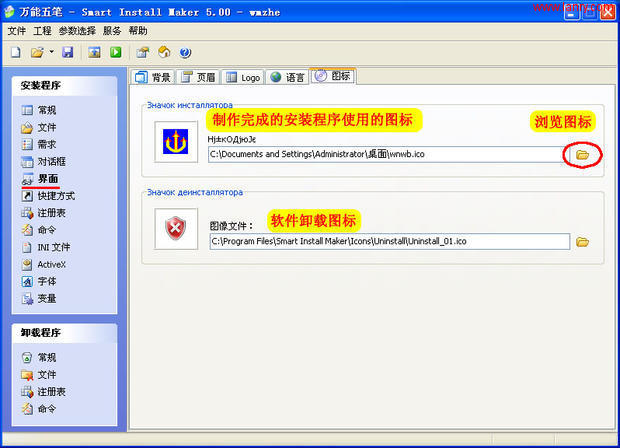Click the INI 文件 document icon
This screenshot has height=448, width=620.
coord(27,247)
